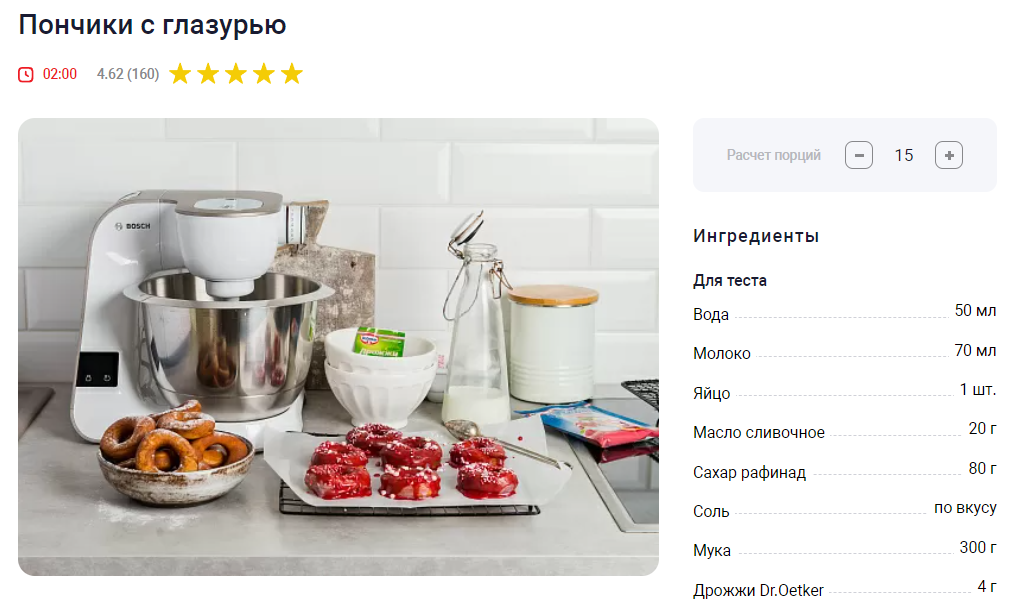
Task: Select the Молоко ingredient row
Action: tap(845, 352)
